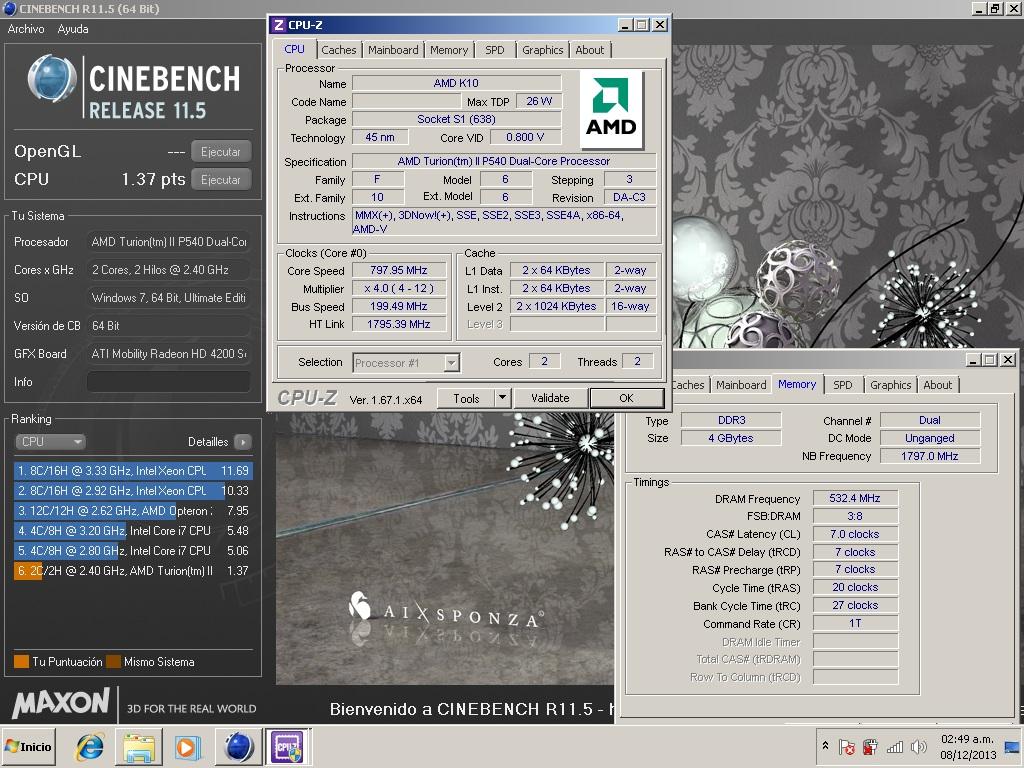The height and width of the screenshot is (768, 1024).
Task: Open the Ayuda menu in Cinebench
Action: [x=72, y=29]
